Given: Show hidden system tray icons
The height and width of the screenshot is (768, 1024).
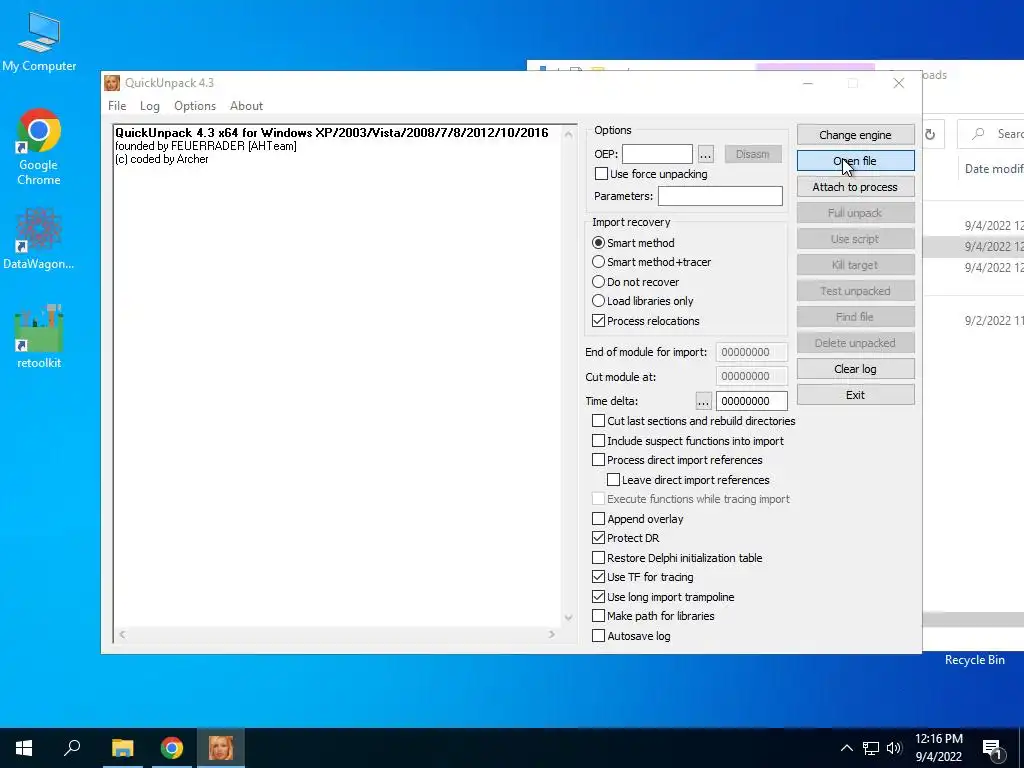Looking at the screenshot, I should coord(846,748).
